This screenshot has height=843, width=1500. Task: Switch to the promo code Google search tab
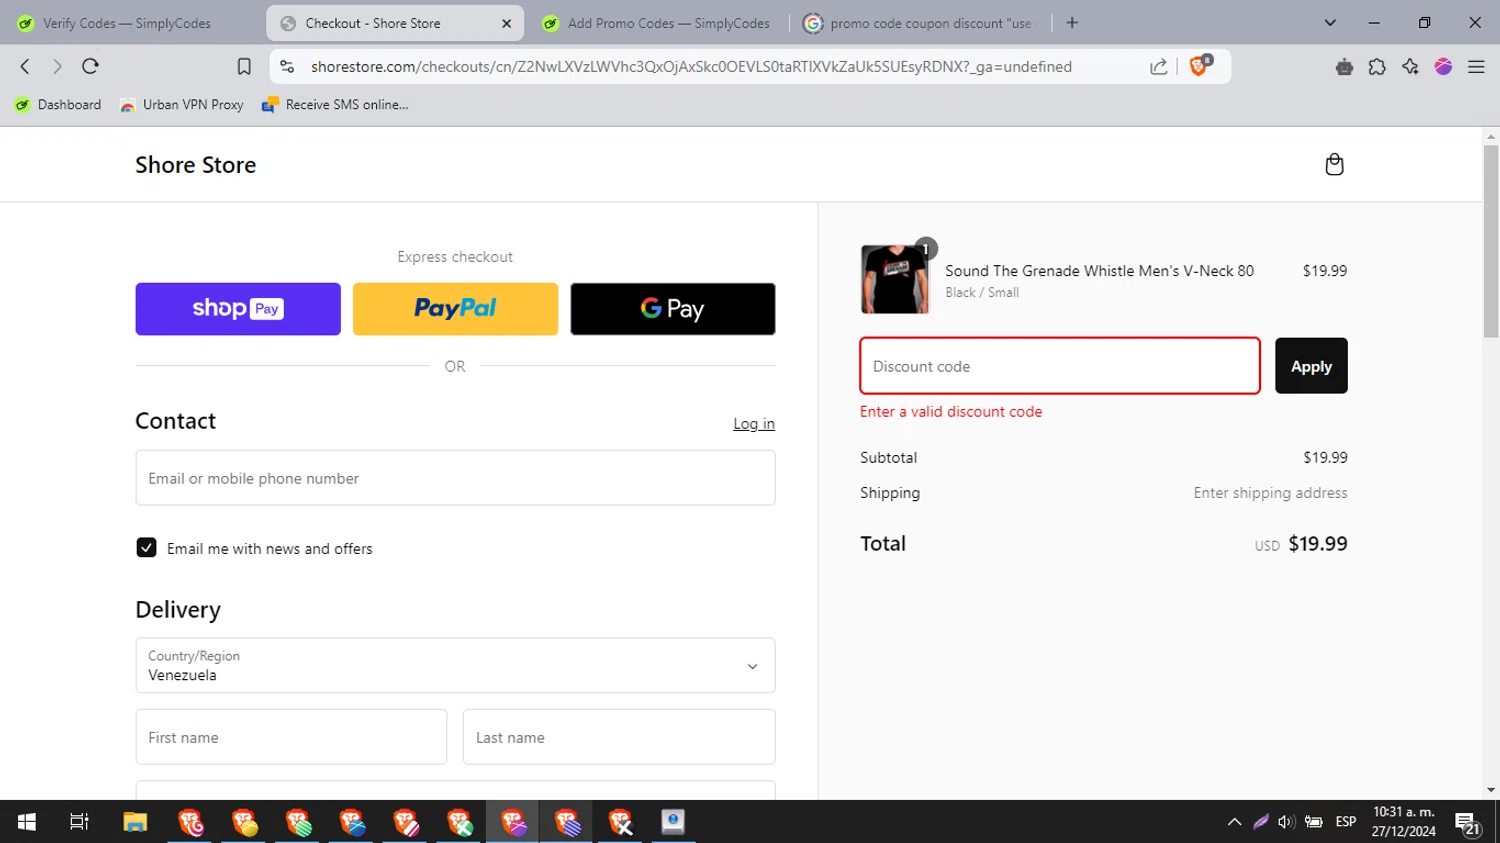pyautogui.click(x=920, y=23)
